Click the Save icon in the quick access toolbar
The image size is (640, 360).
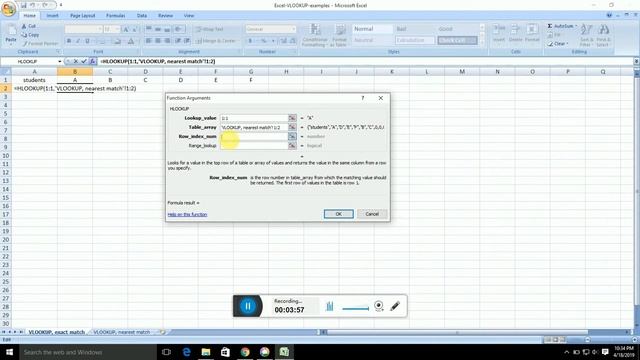[x=24, y=5]
